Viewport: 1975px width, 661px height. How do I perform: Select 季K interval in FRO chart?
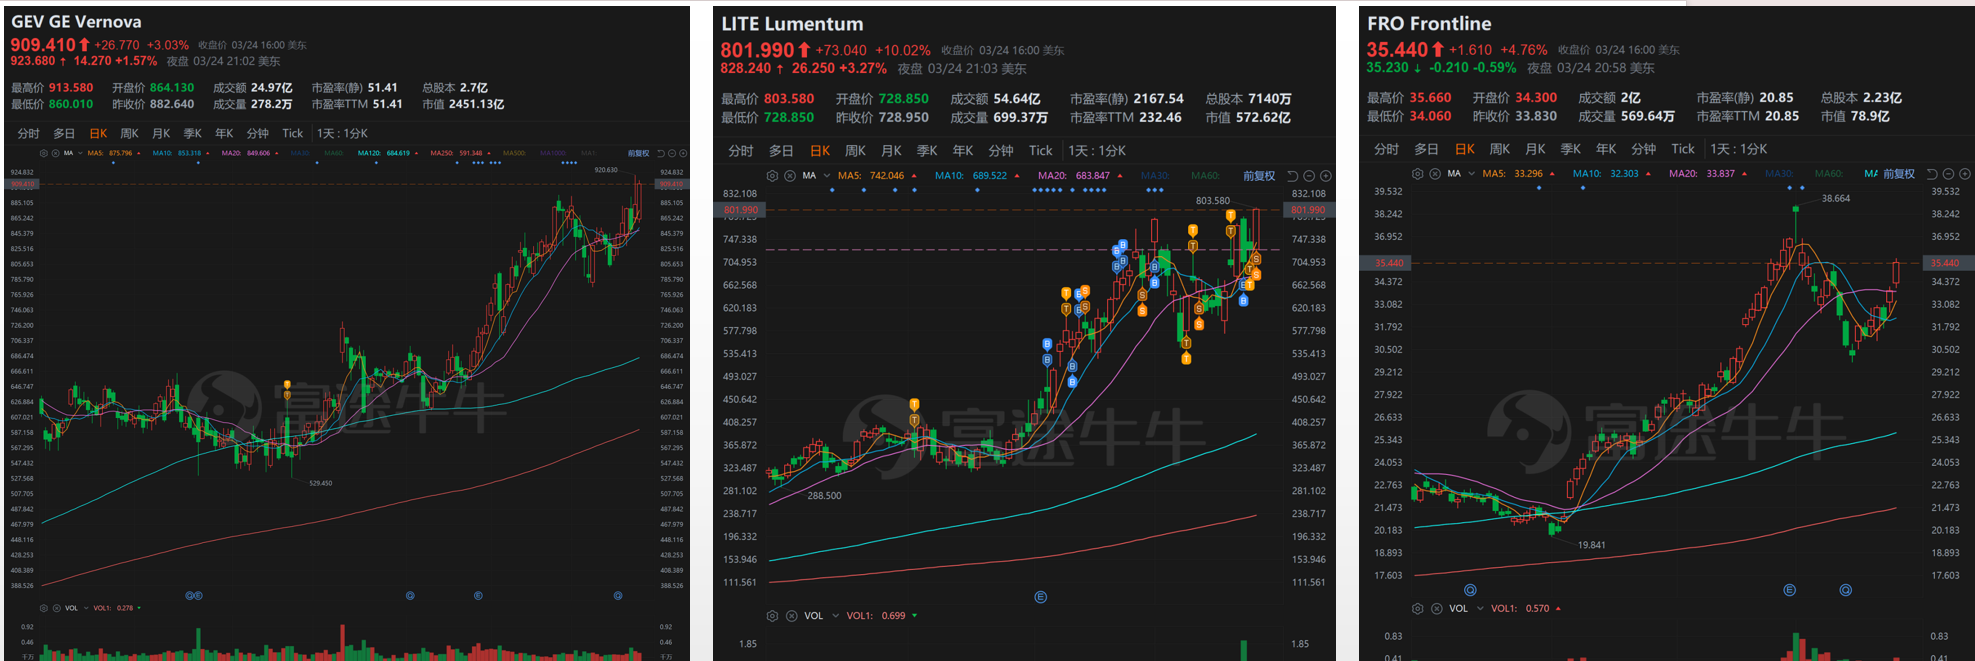tap(1571, 148)
